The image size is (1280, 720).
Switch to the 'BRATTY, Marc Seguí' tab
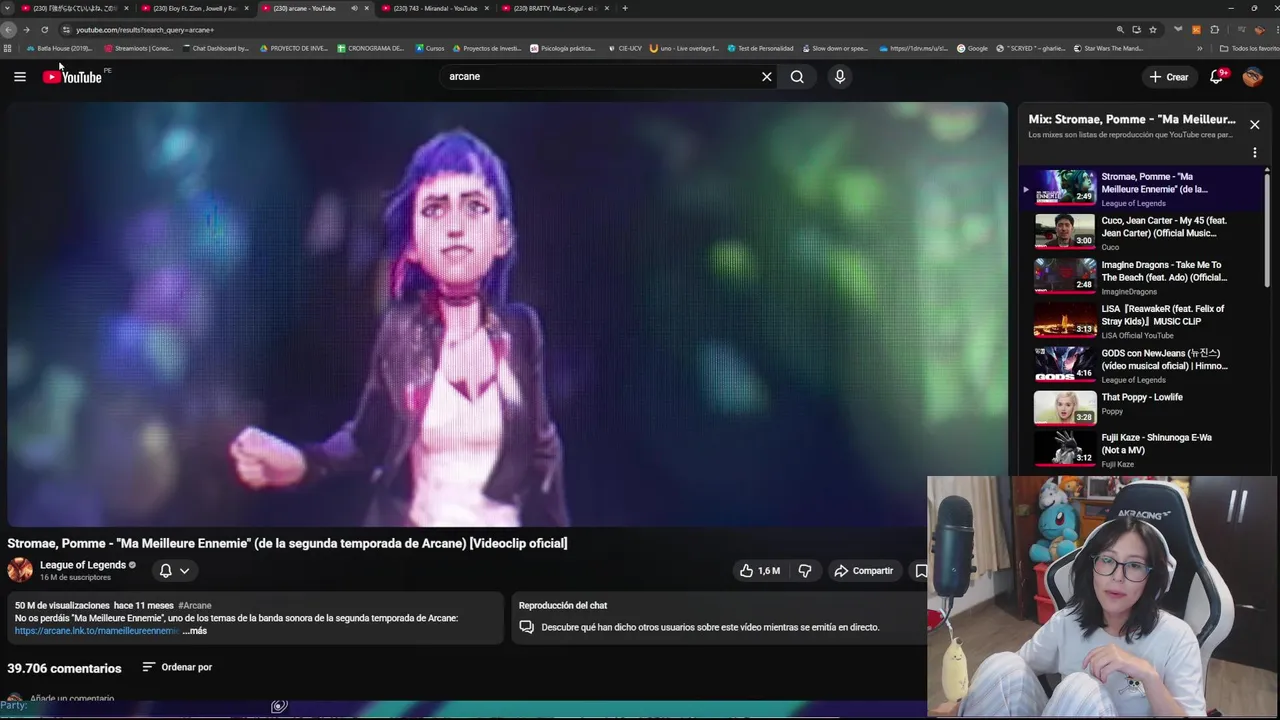click(x=555, y=8)
